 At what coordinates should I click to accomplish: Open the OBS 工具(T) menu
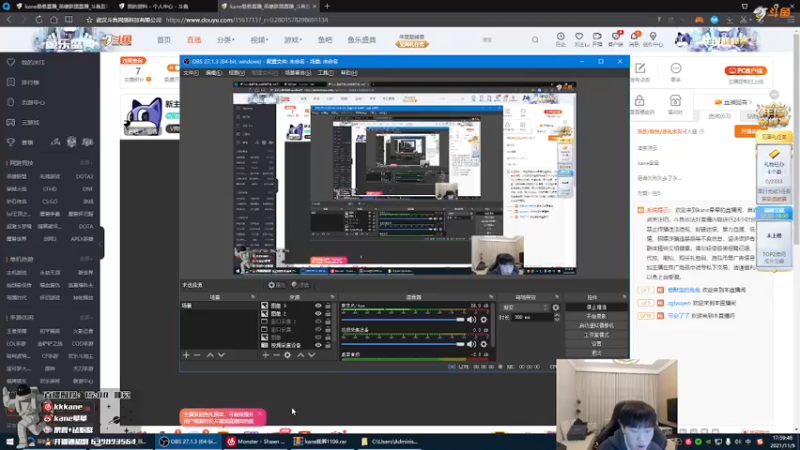point(326,73)
